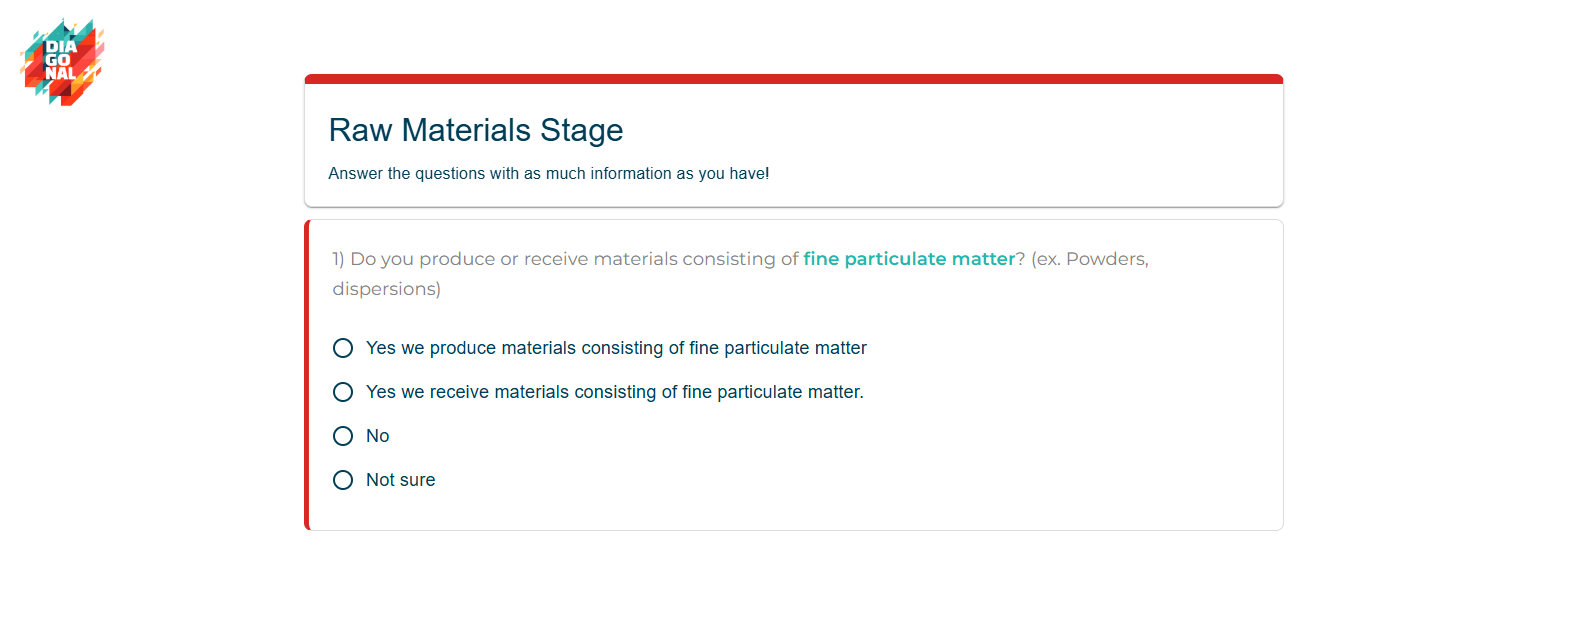The image size is (1575, 630).
Task: Click the "Raw Materials Stage" heading
Action: (476, 130)
